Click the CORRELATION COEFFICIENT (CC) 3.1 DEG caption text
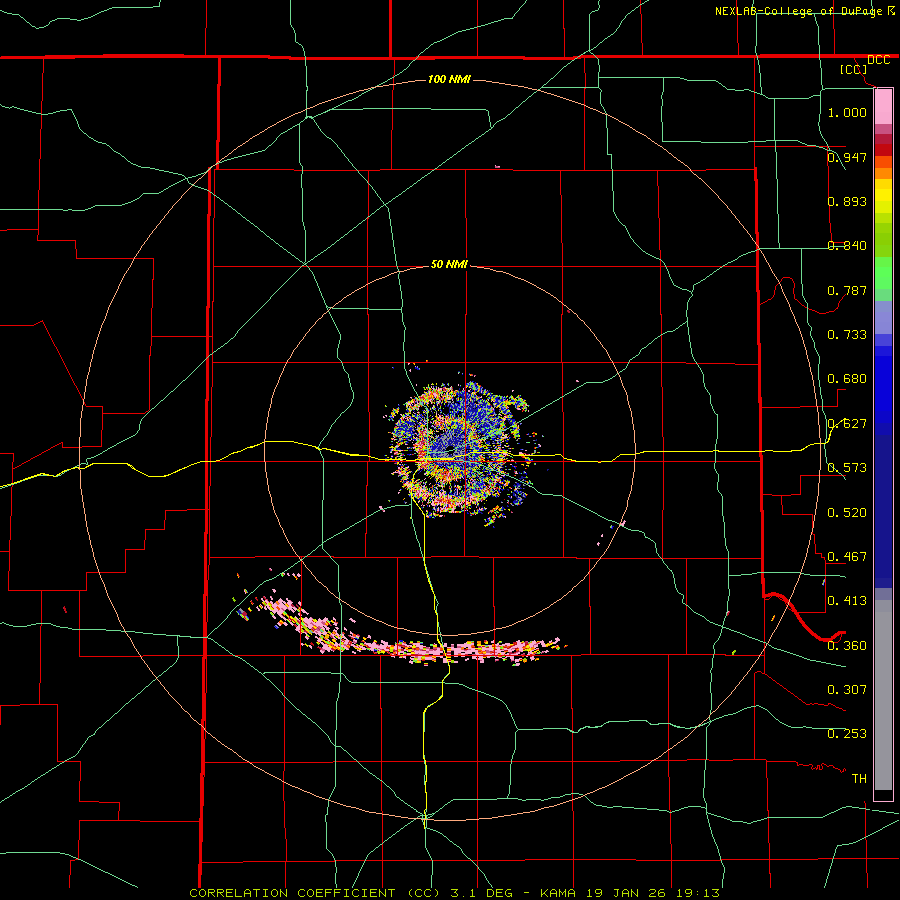Viewport: 900px width, 900px height. coord(351,893)
